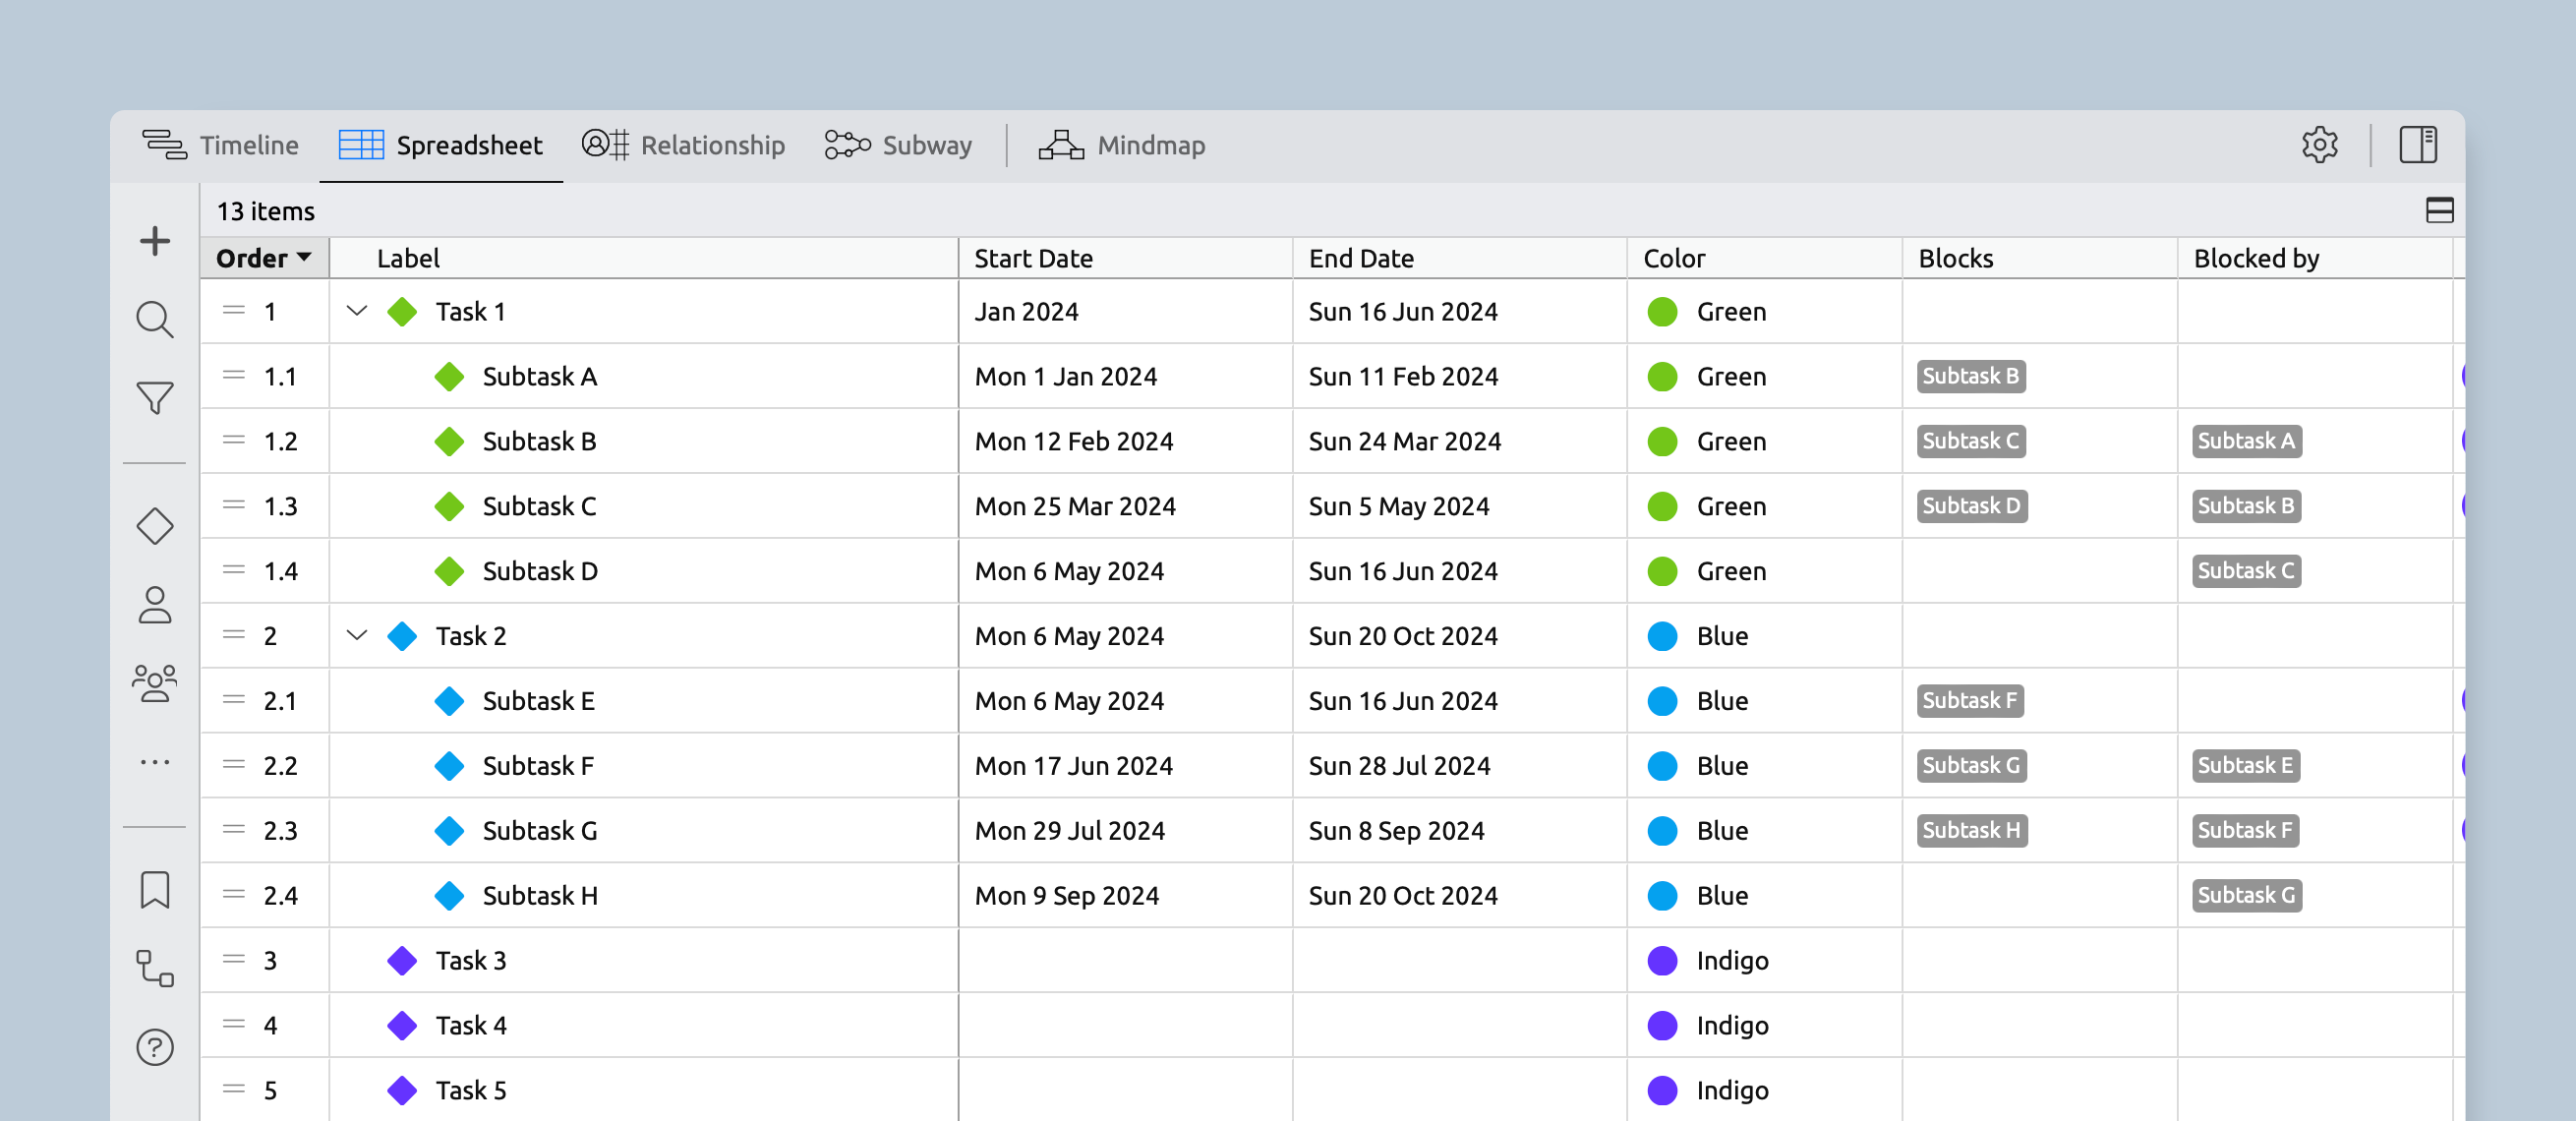Image resolution: width=2576 pixels, height=1121 pixels.
Task: Click the 'Subtask H' label cell
Action: point(643,895)
